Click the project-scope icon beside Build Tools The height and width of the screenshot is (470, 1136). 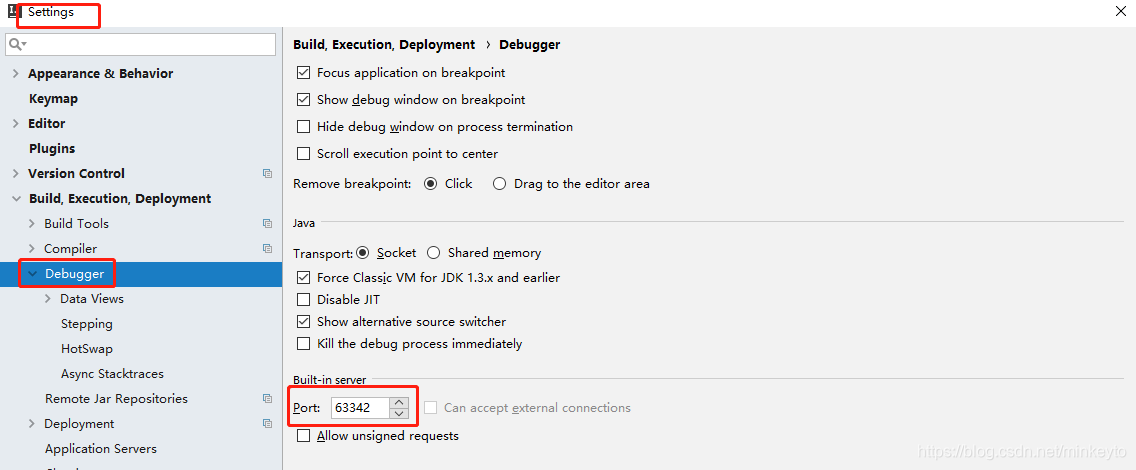(267, 224)
